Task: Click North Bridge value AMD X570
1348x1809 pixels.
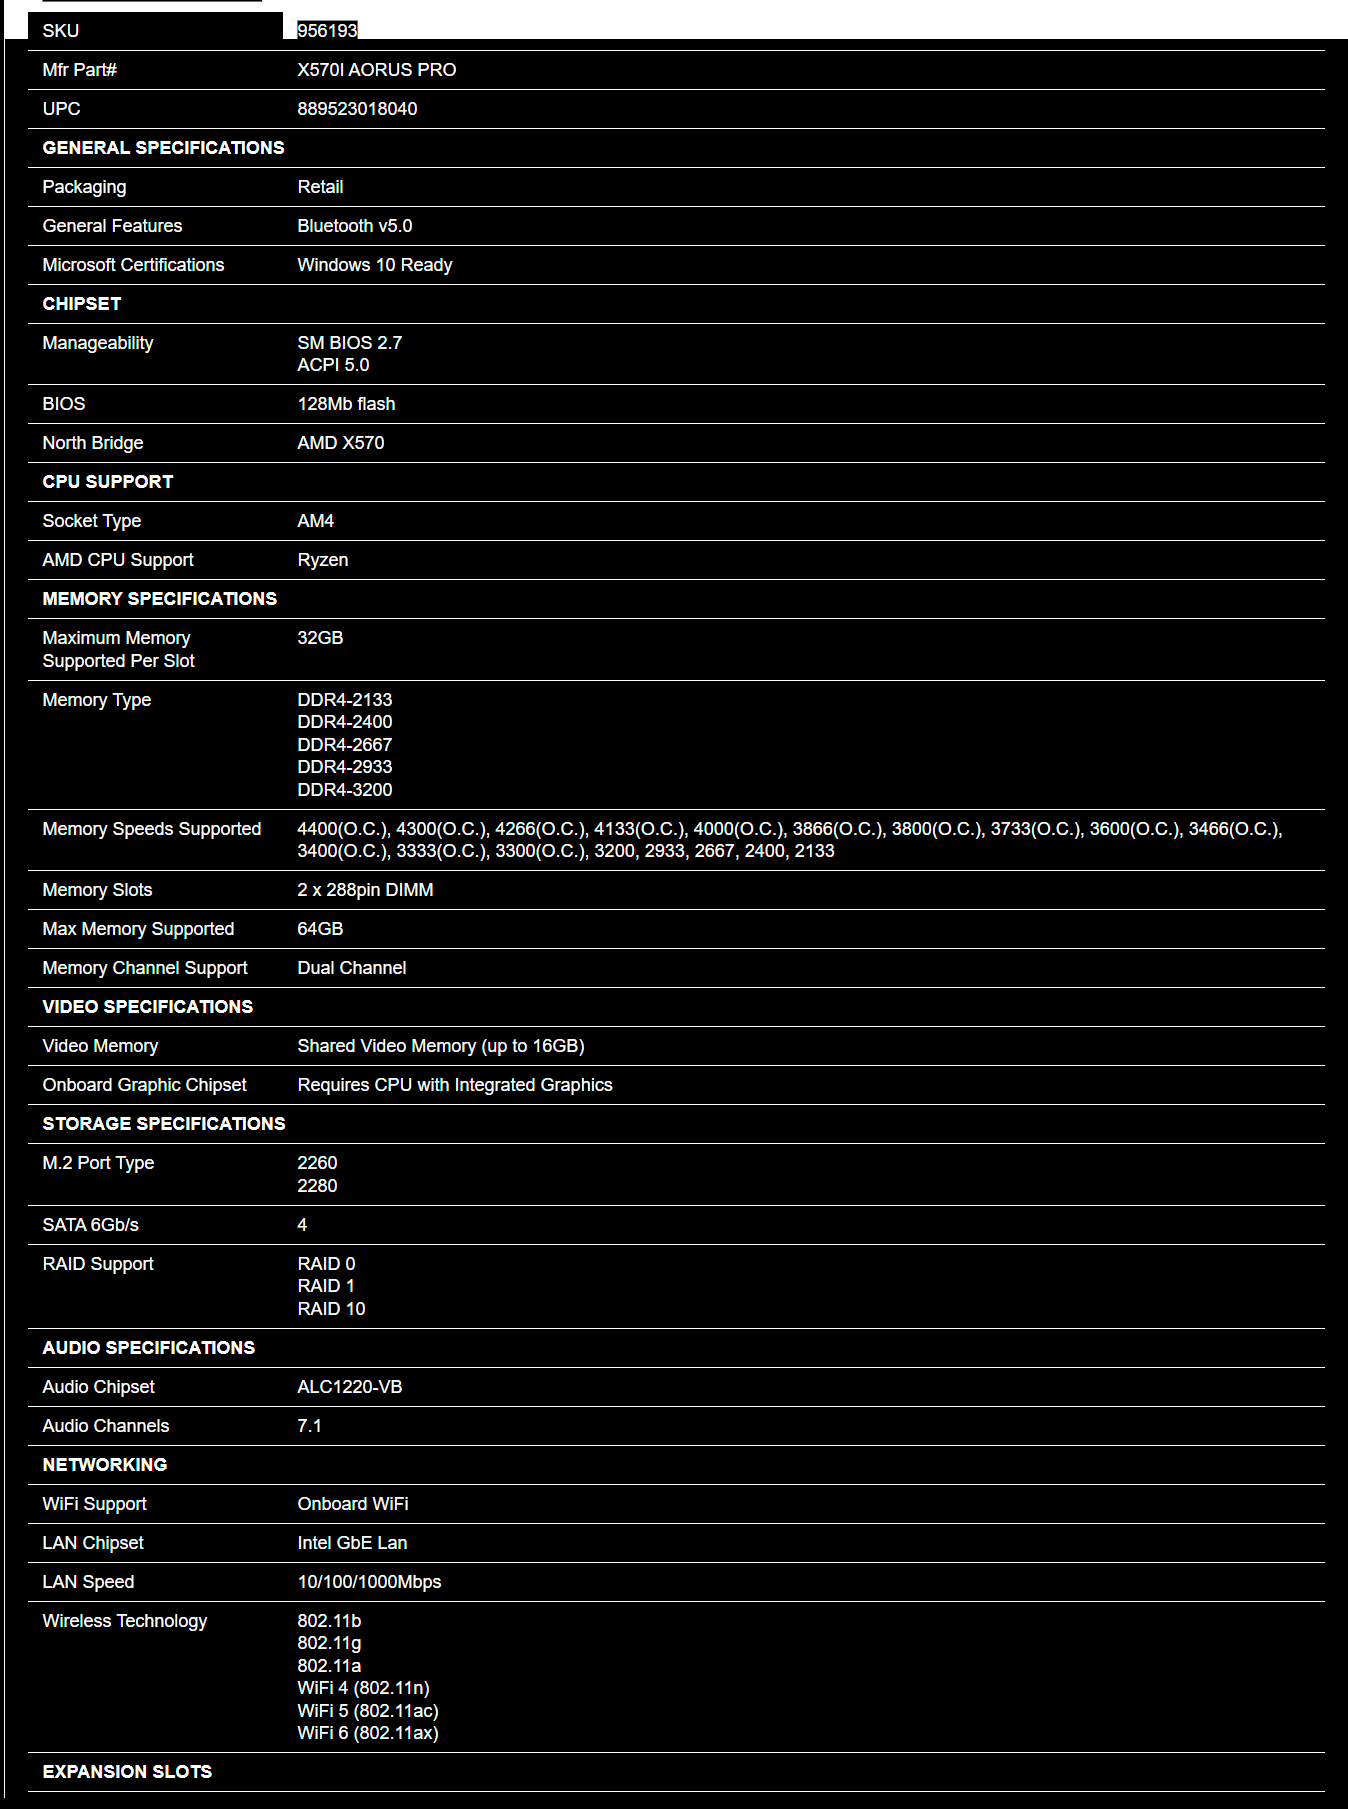Action: point(341,443)
